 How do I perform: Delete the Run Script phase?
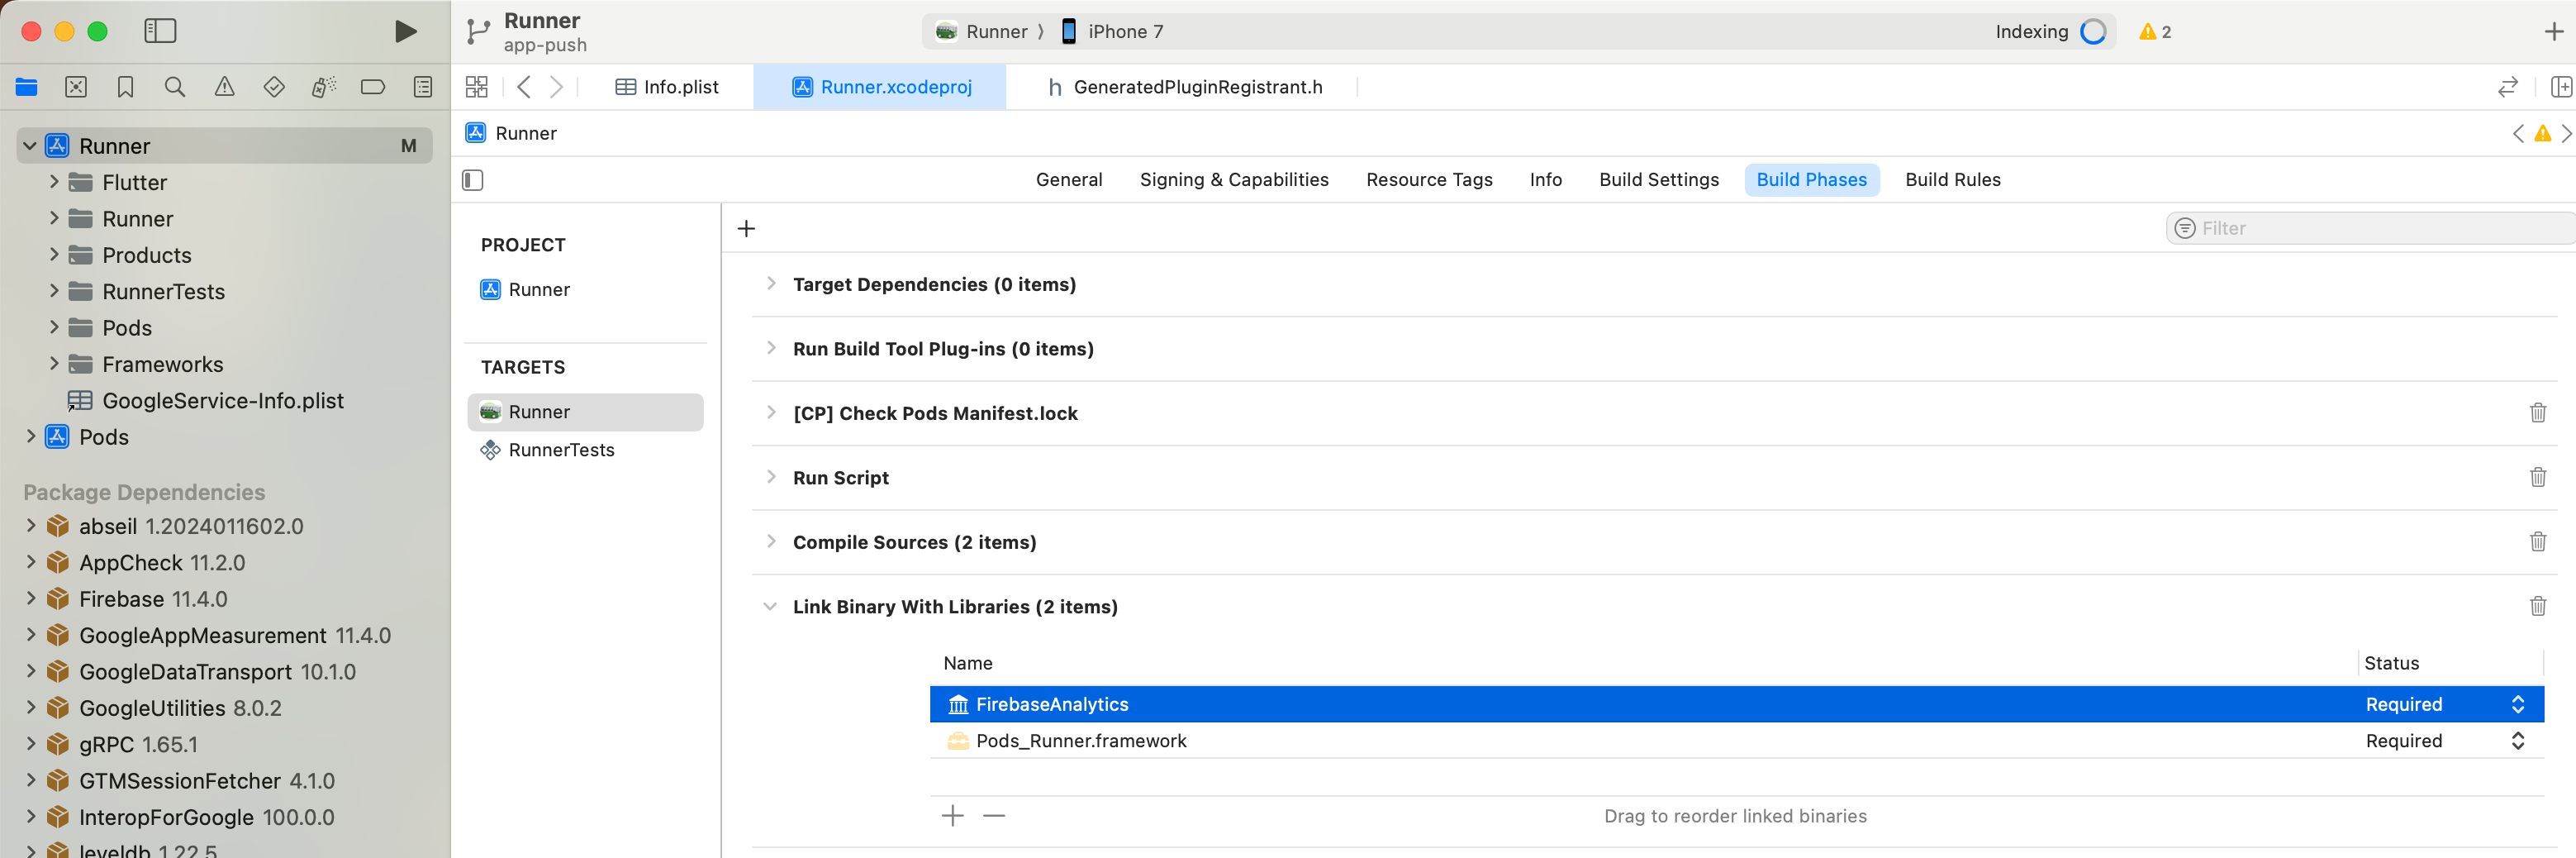click(2538, 477)
